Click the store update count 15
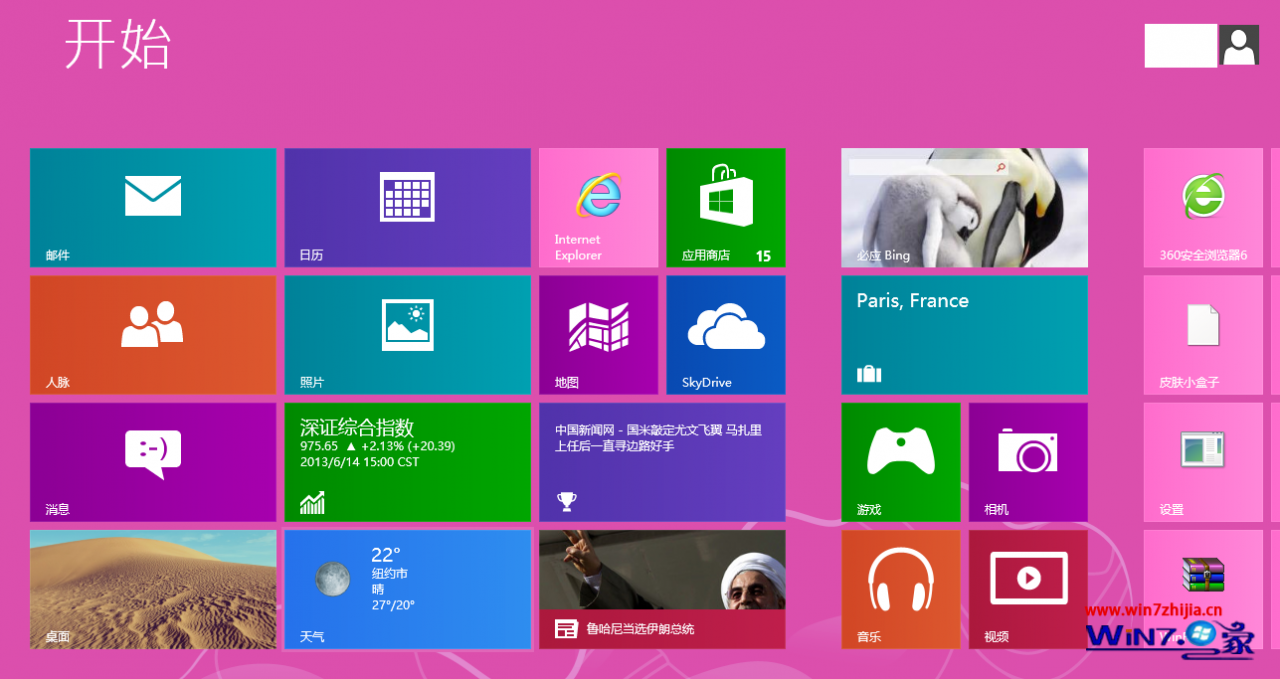The width and height of the screenshot is (1280, 679). pyautogui.click(x=763, y=256)
